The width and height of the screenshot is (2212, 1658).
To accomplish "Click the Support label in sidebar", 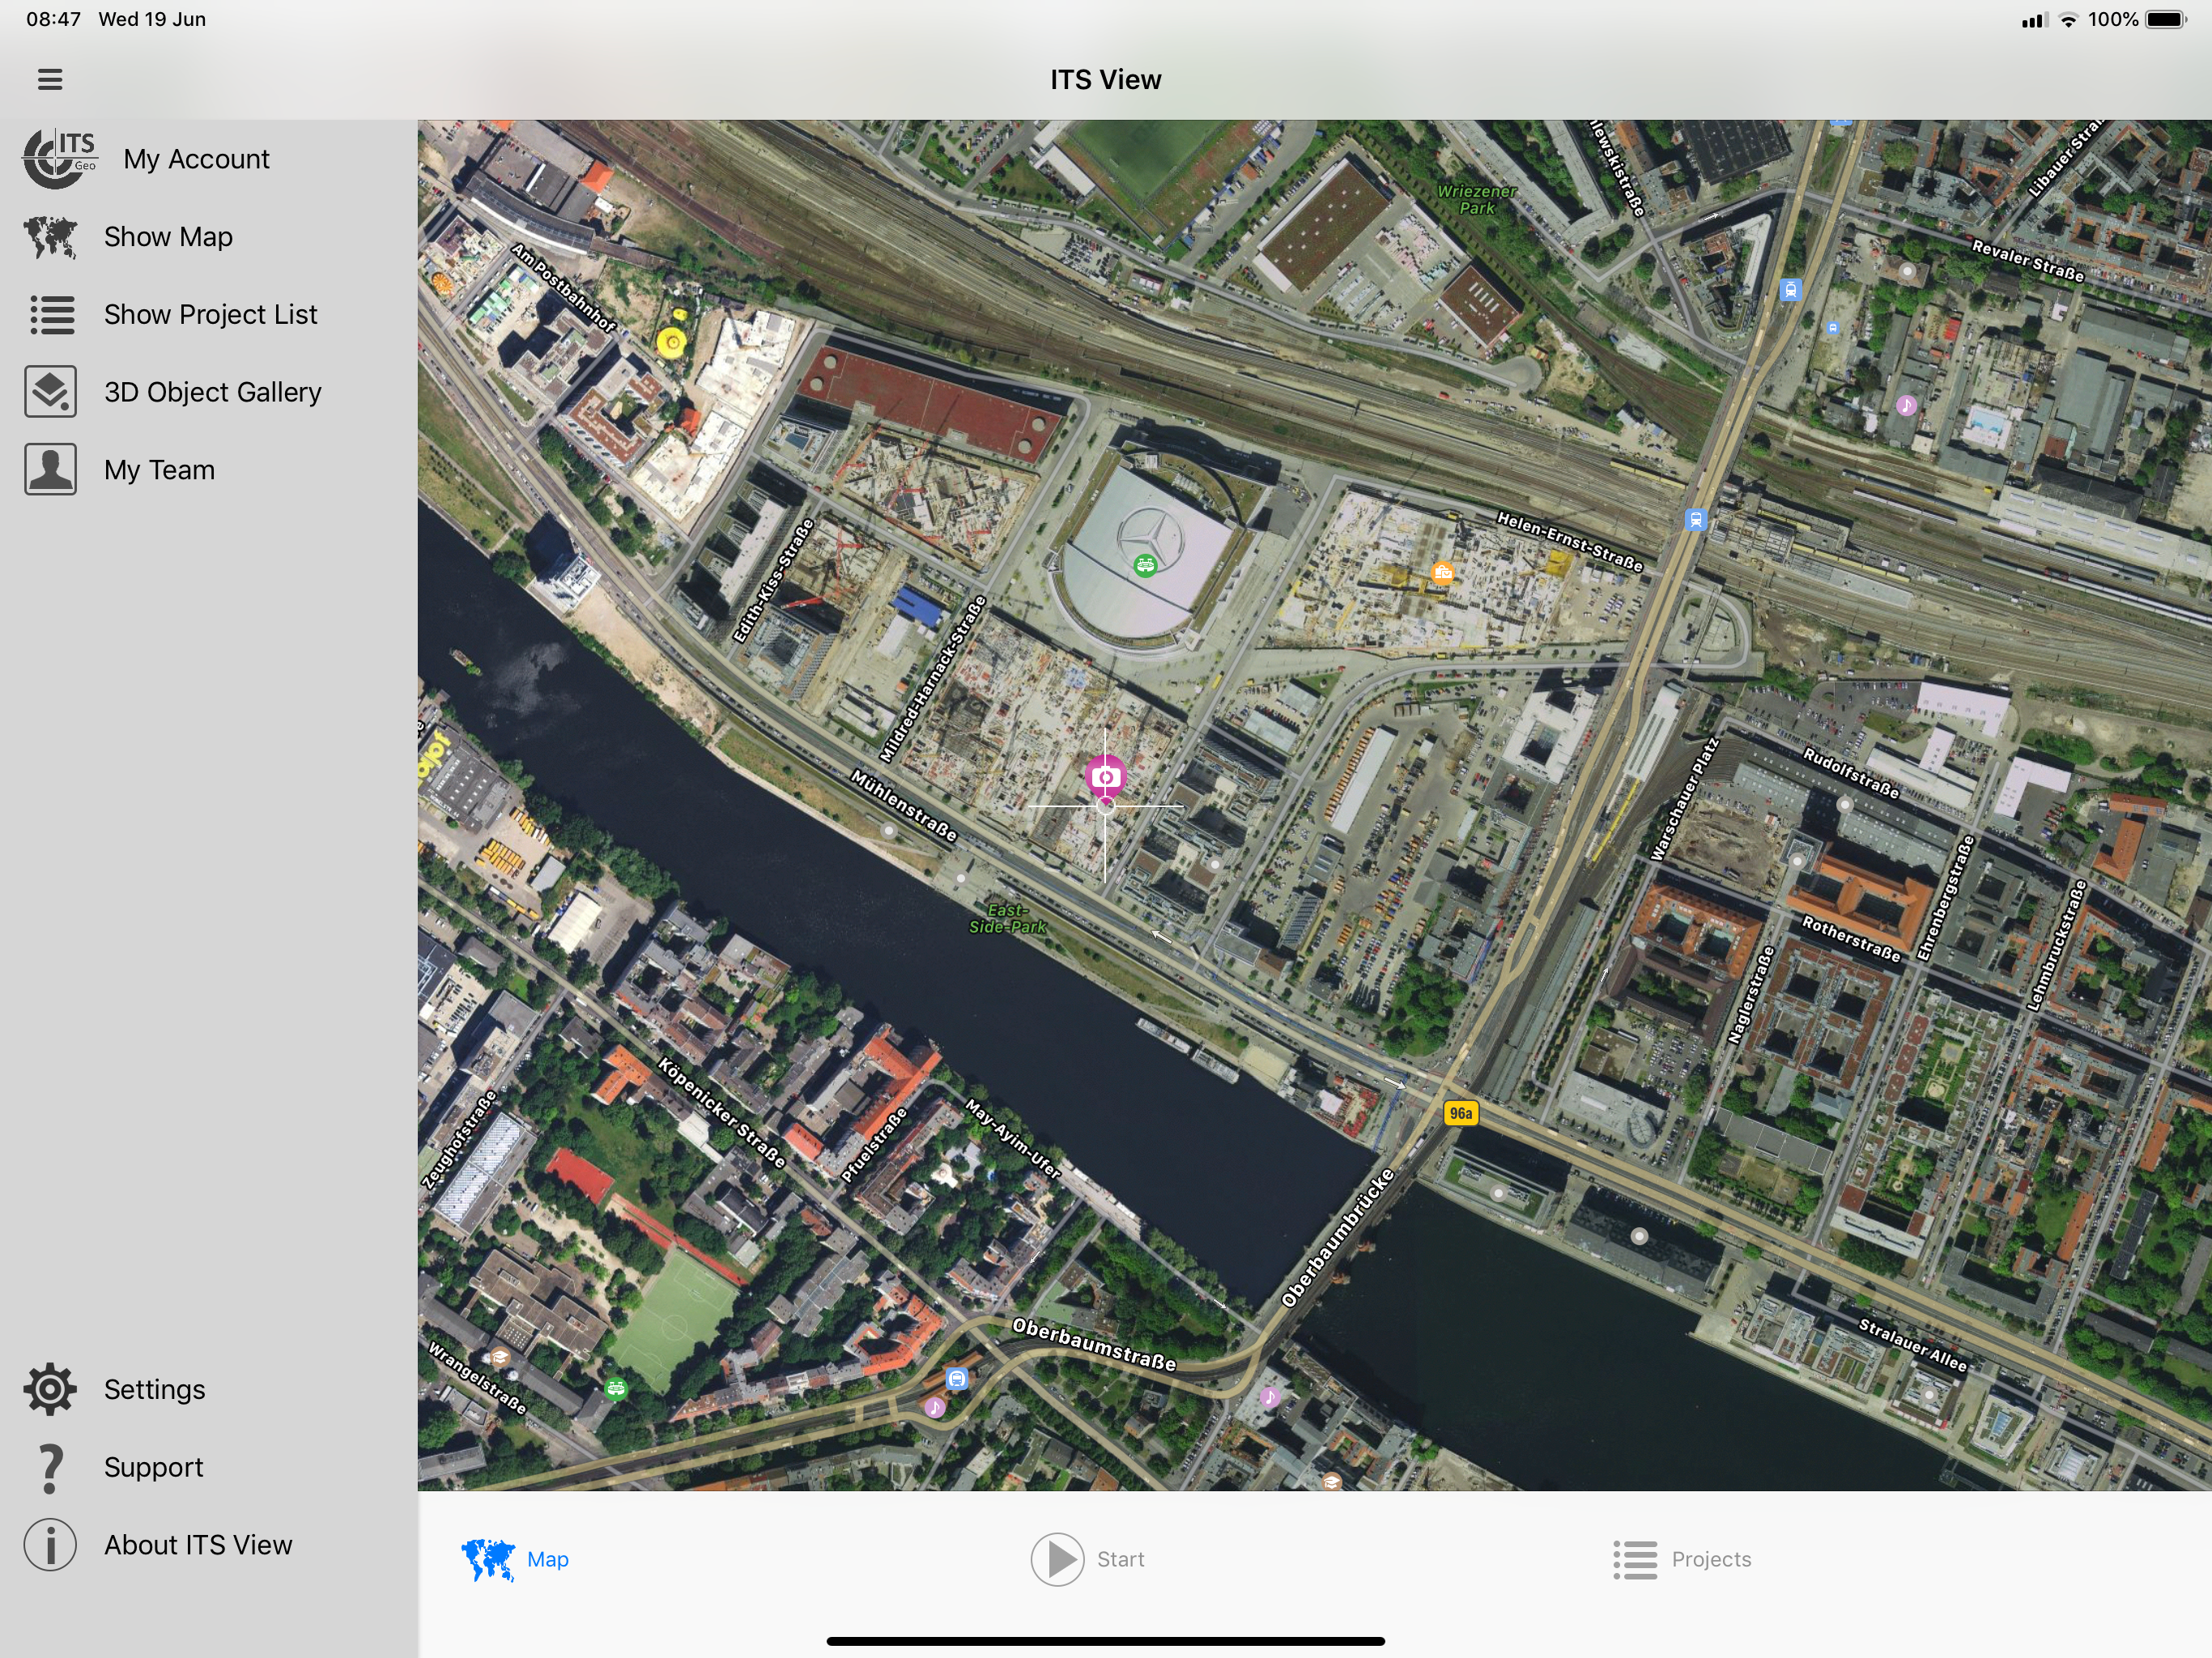I will click(x=154, y=1467).
